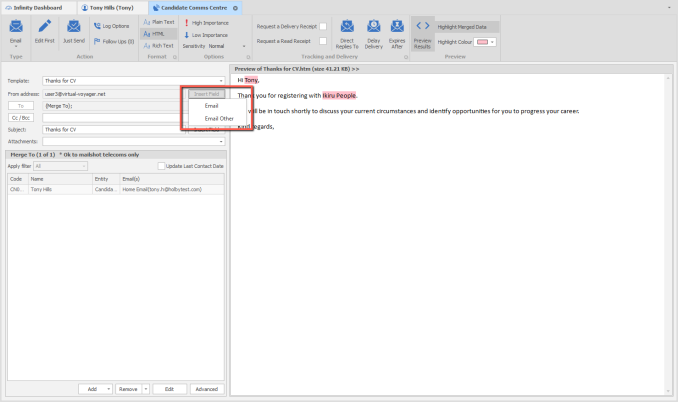Viewport: 678px width, 402px height.
Task: Open the Highlight Colour swatch picker
Action: 489,42
